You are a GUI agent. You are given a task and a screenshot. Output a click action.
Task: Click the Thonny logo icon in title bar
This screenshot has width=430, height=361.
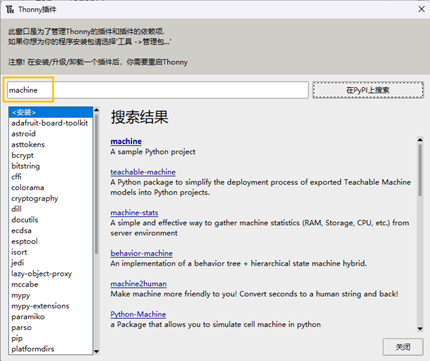tap(10, 9)
